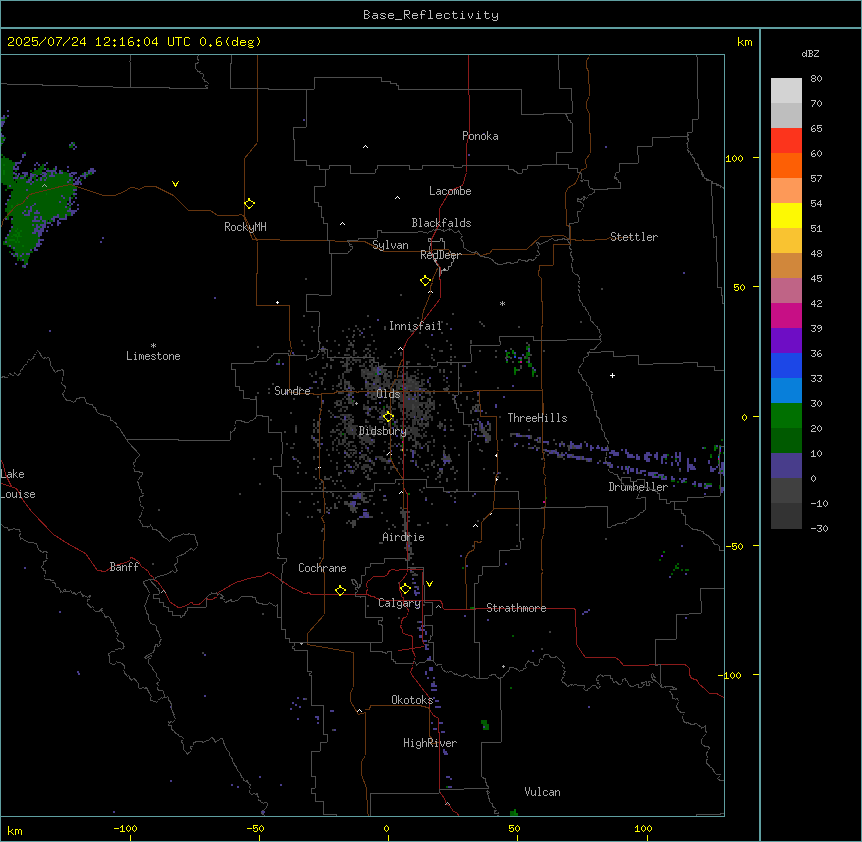862x842 pixels.
Task: Click the Sundre label
Action: (x=292, y=391)
